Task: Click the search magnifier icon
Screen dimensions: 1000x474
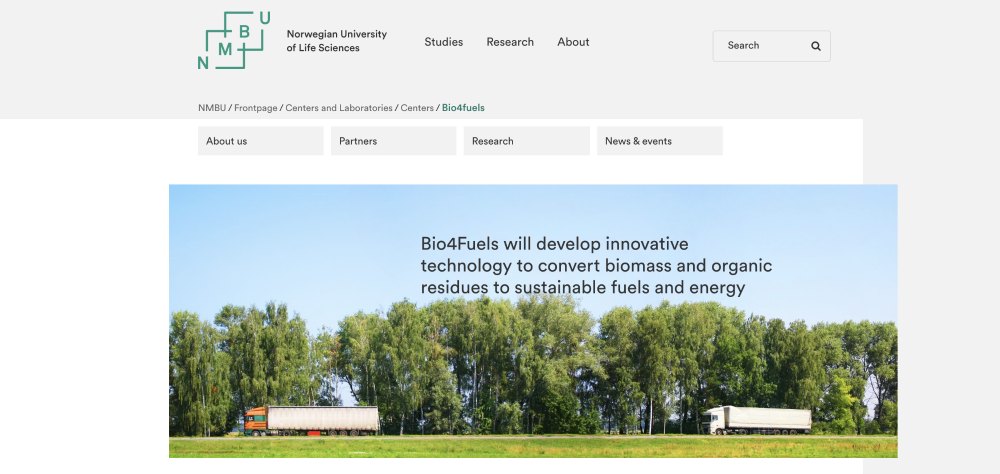Action: pos(815,46)
